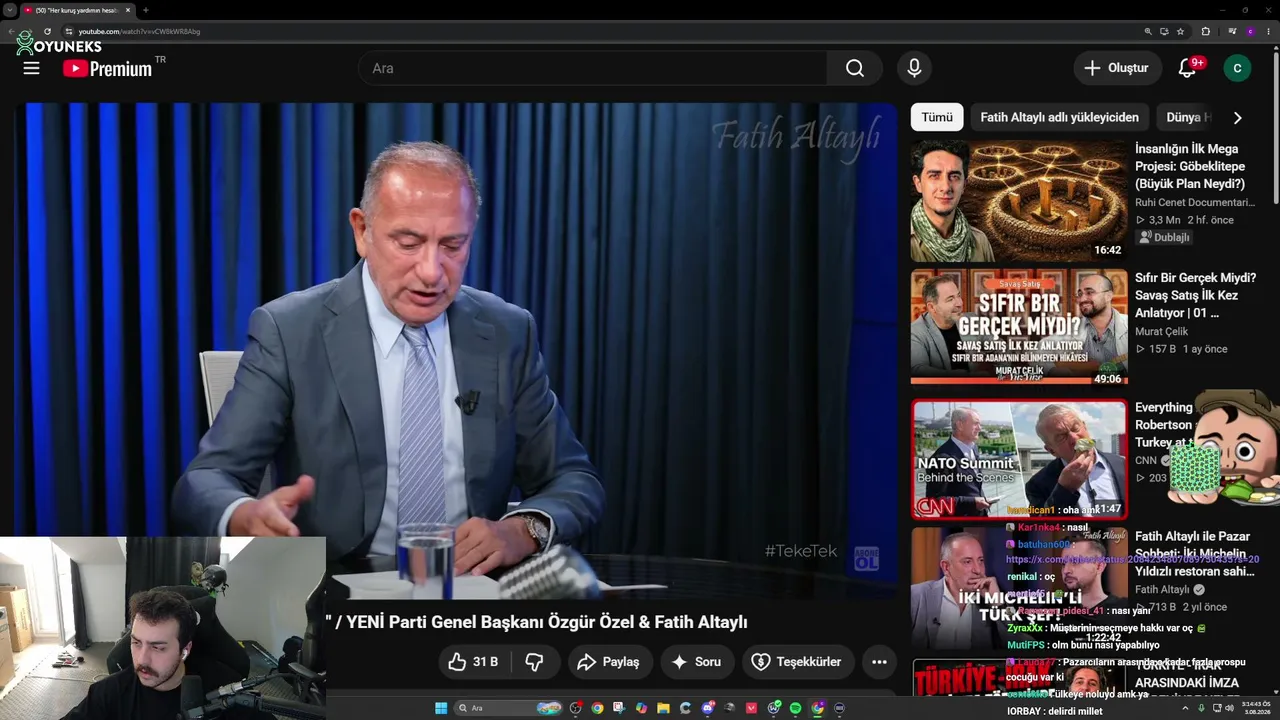This screenshot has height=720, width=1280.
Task: Open the Oluştur create menu
Action: pos(1117,68)
